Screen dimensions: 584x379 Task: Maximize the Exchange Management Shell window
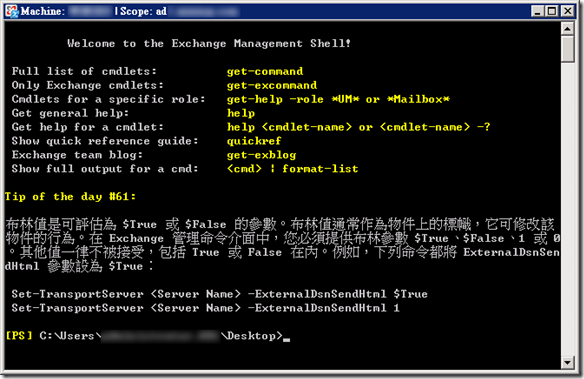pos(552,11)
